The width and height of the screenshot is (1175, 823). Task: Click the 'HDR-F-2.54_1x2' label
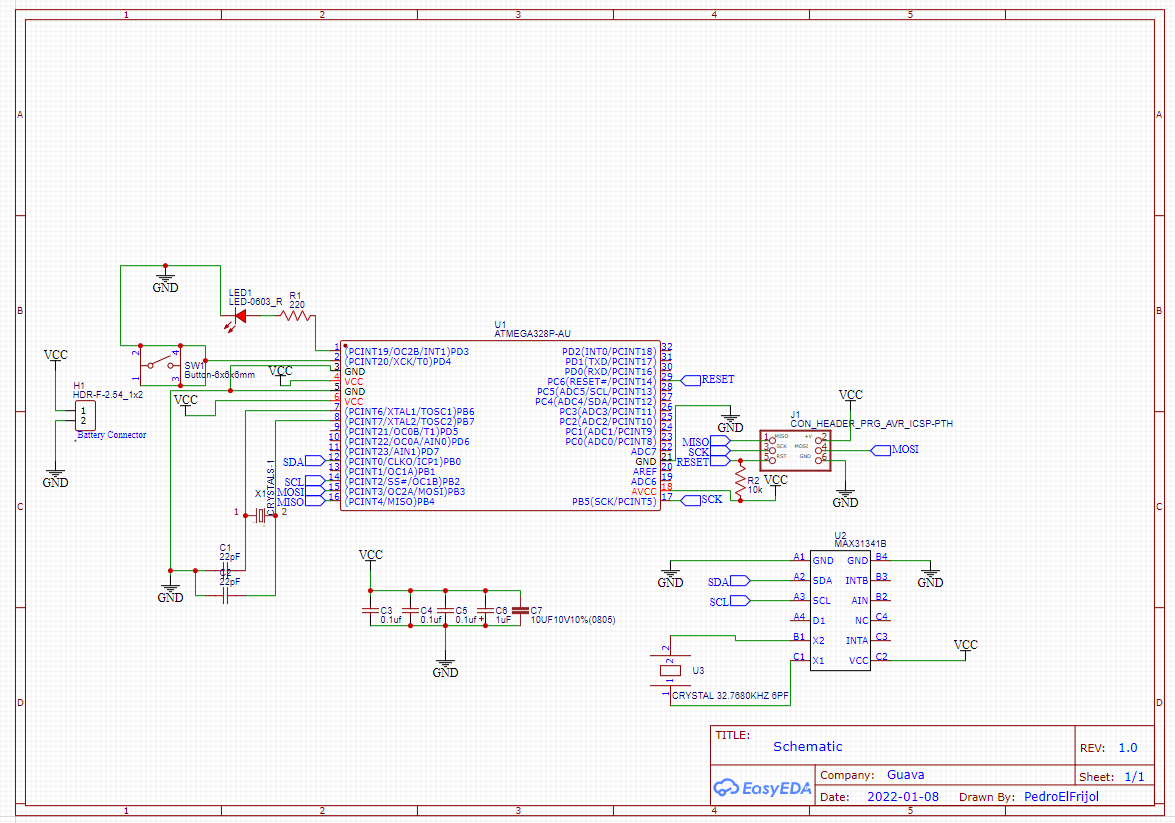click(x=108, y=395)
